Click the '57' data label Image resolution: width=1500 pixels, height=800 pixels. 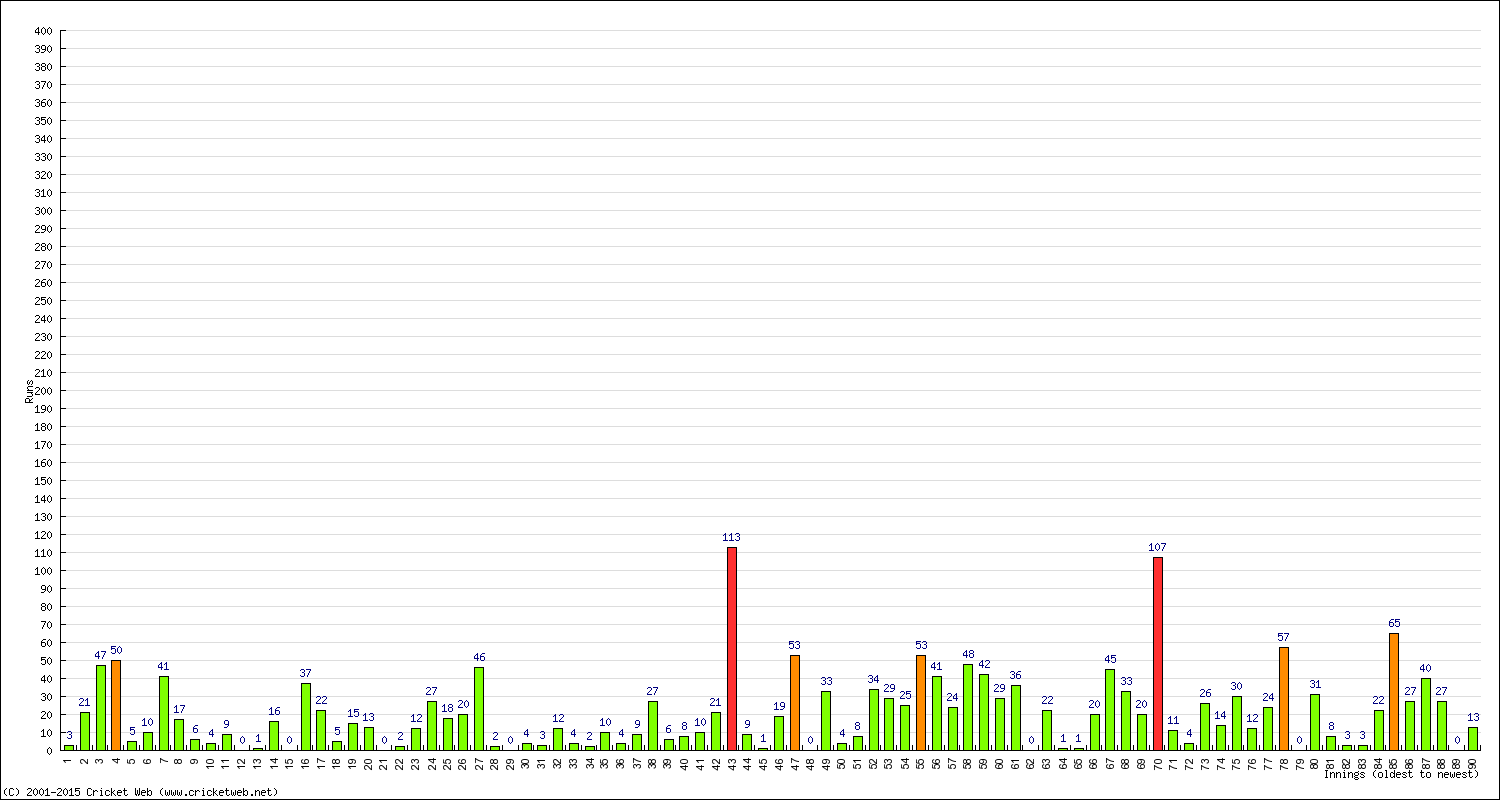pos(1284,637)
